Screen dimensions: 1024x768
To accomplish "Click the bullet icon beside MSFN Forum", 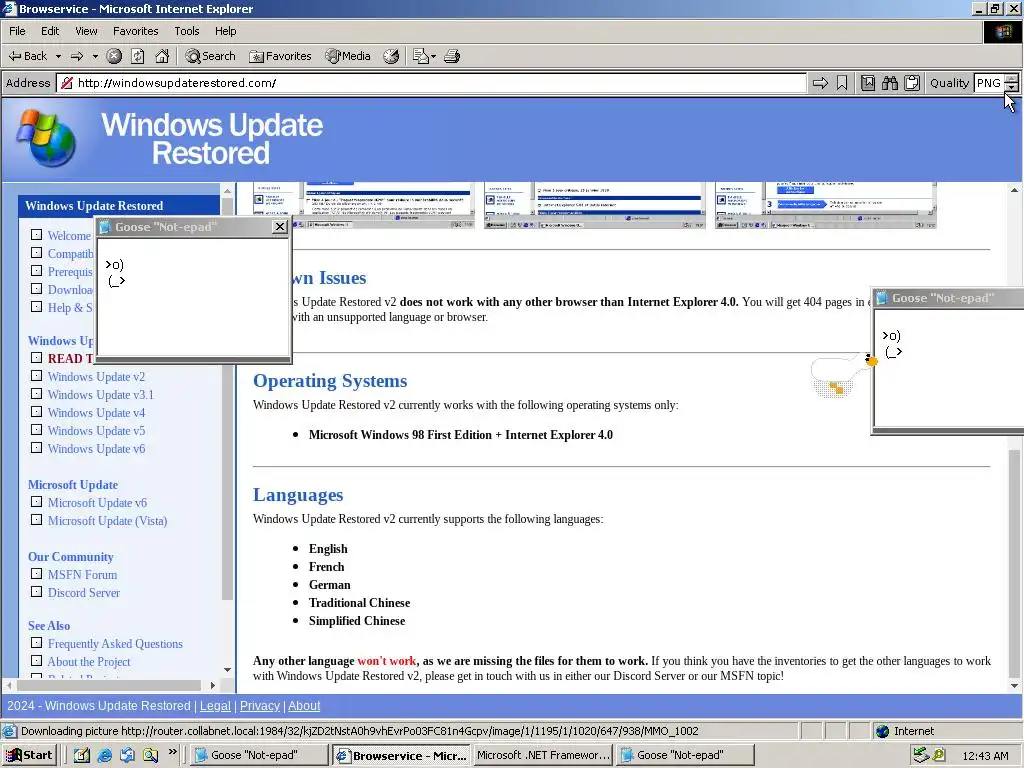I will pyautogui.click(x=37, y=574).
